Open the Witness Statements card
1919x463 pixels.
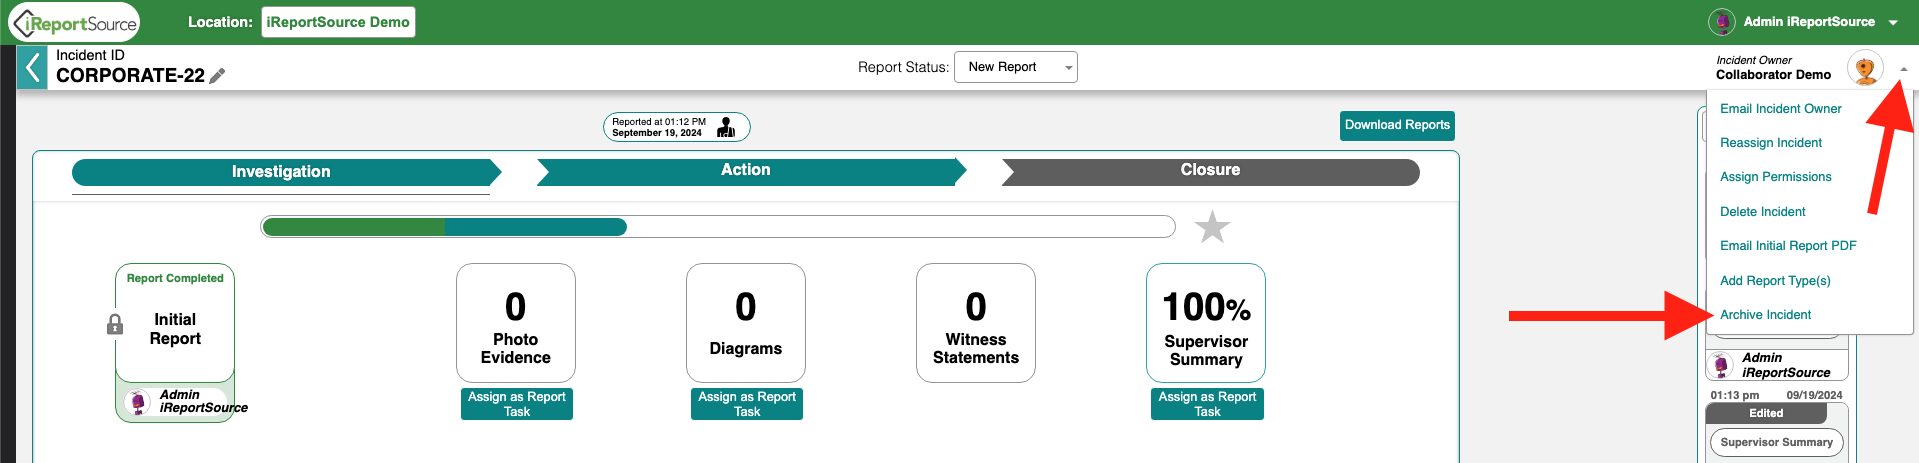[x=976, y=323]
